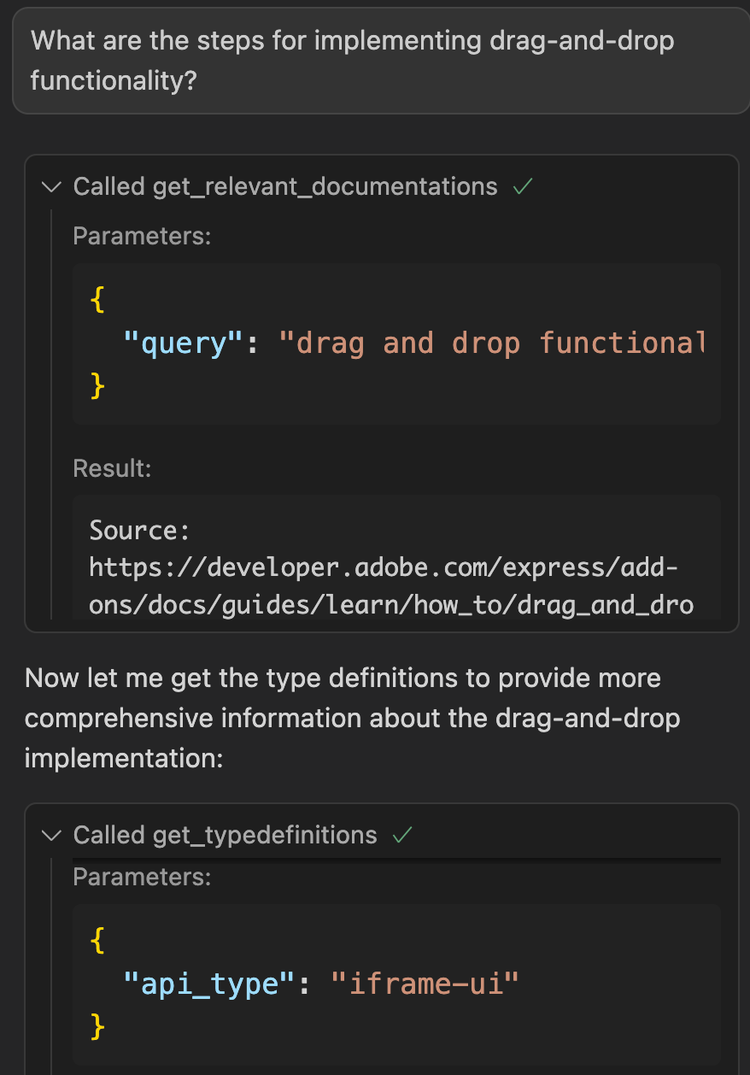
Task: Click opening brace of the query JSON block
Action: [96, 300]
